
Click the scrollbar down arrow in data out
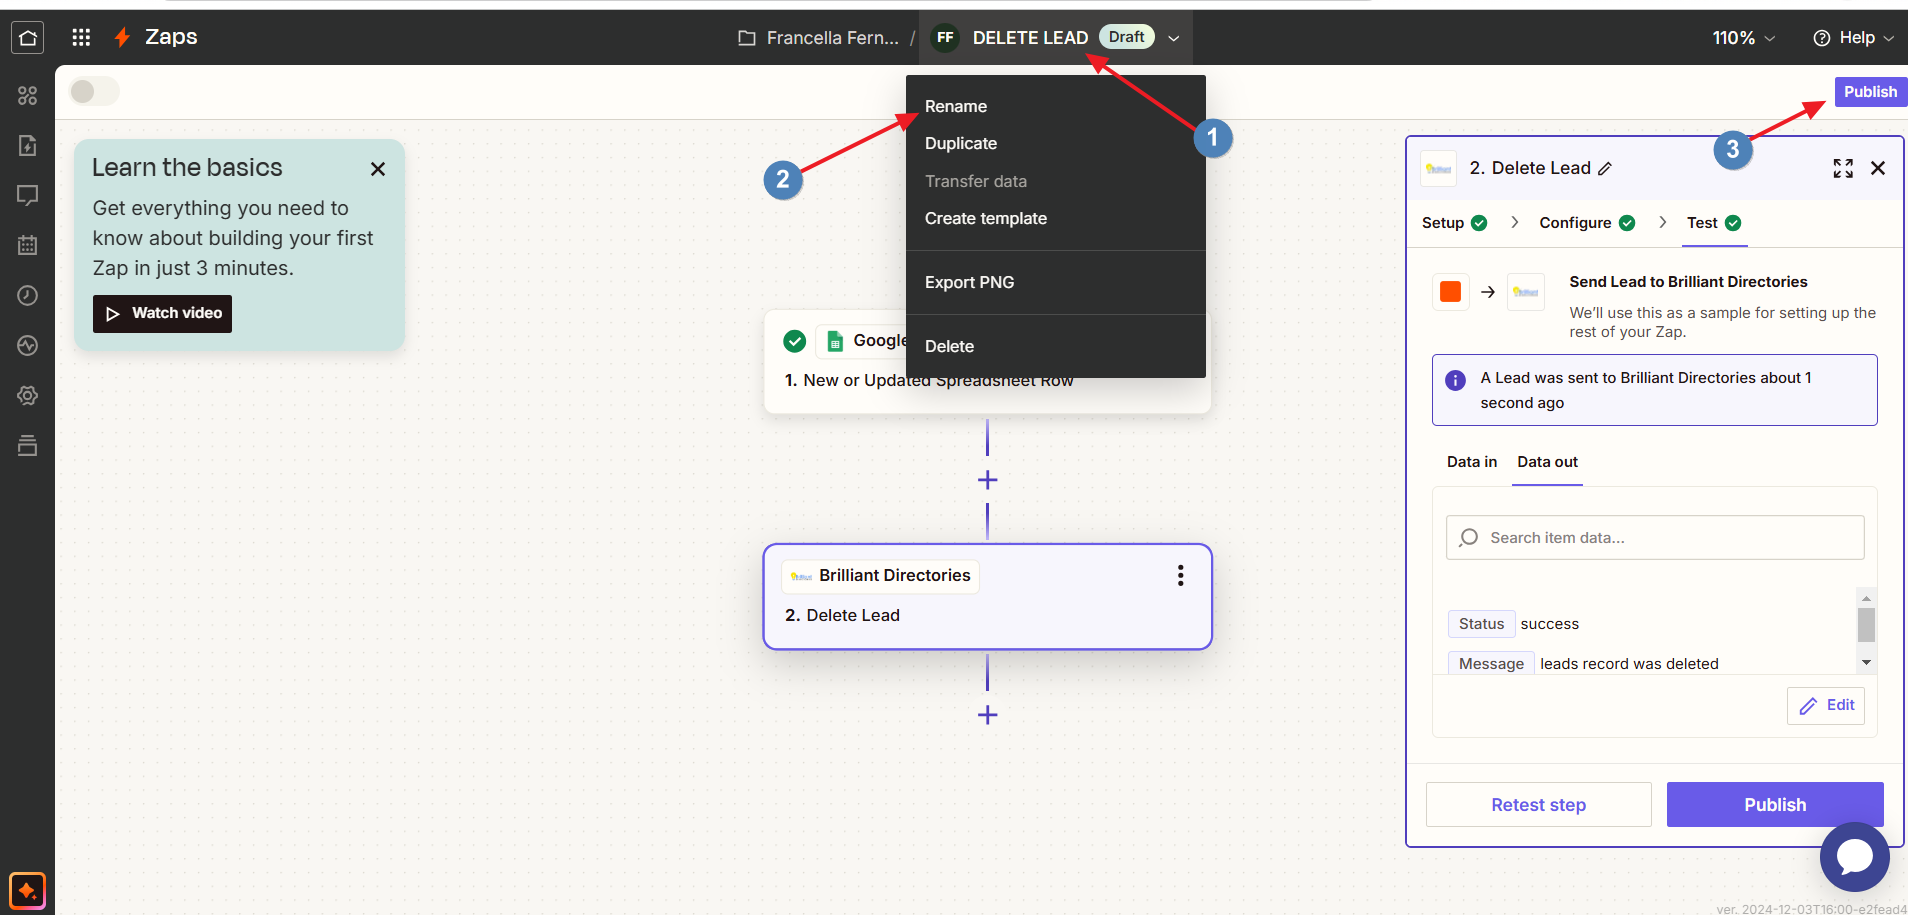(1866, 663)
